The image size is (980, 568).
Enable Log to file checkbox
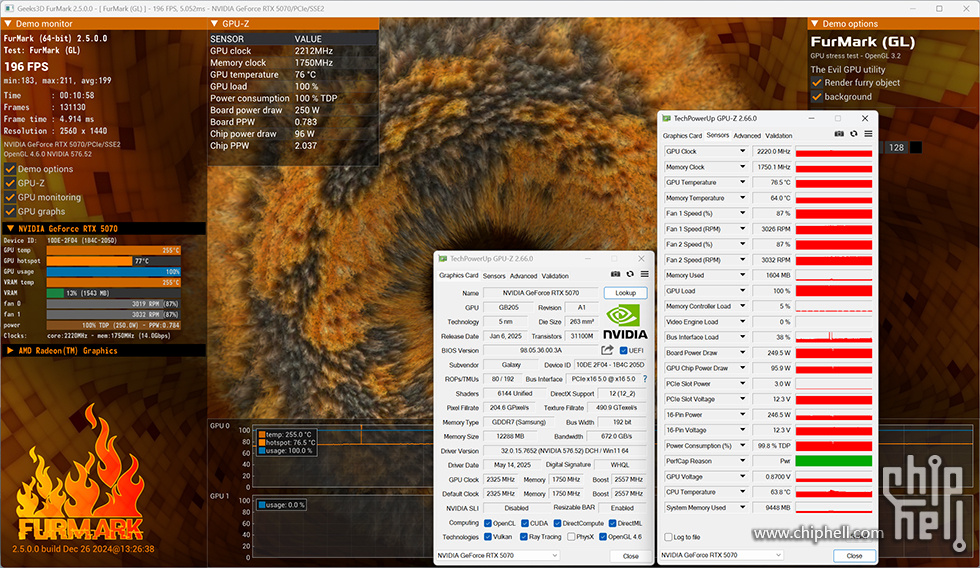tap(668, 537)
